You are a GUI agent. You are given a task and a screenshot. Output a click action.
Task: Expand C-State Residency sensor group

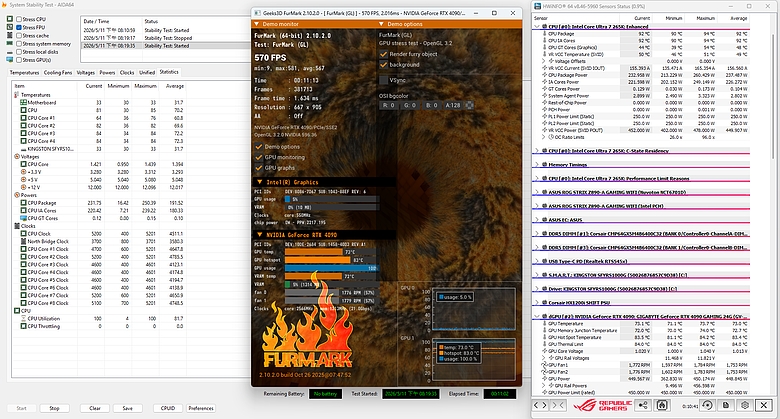[537, 150]
